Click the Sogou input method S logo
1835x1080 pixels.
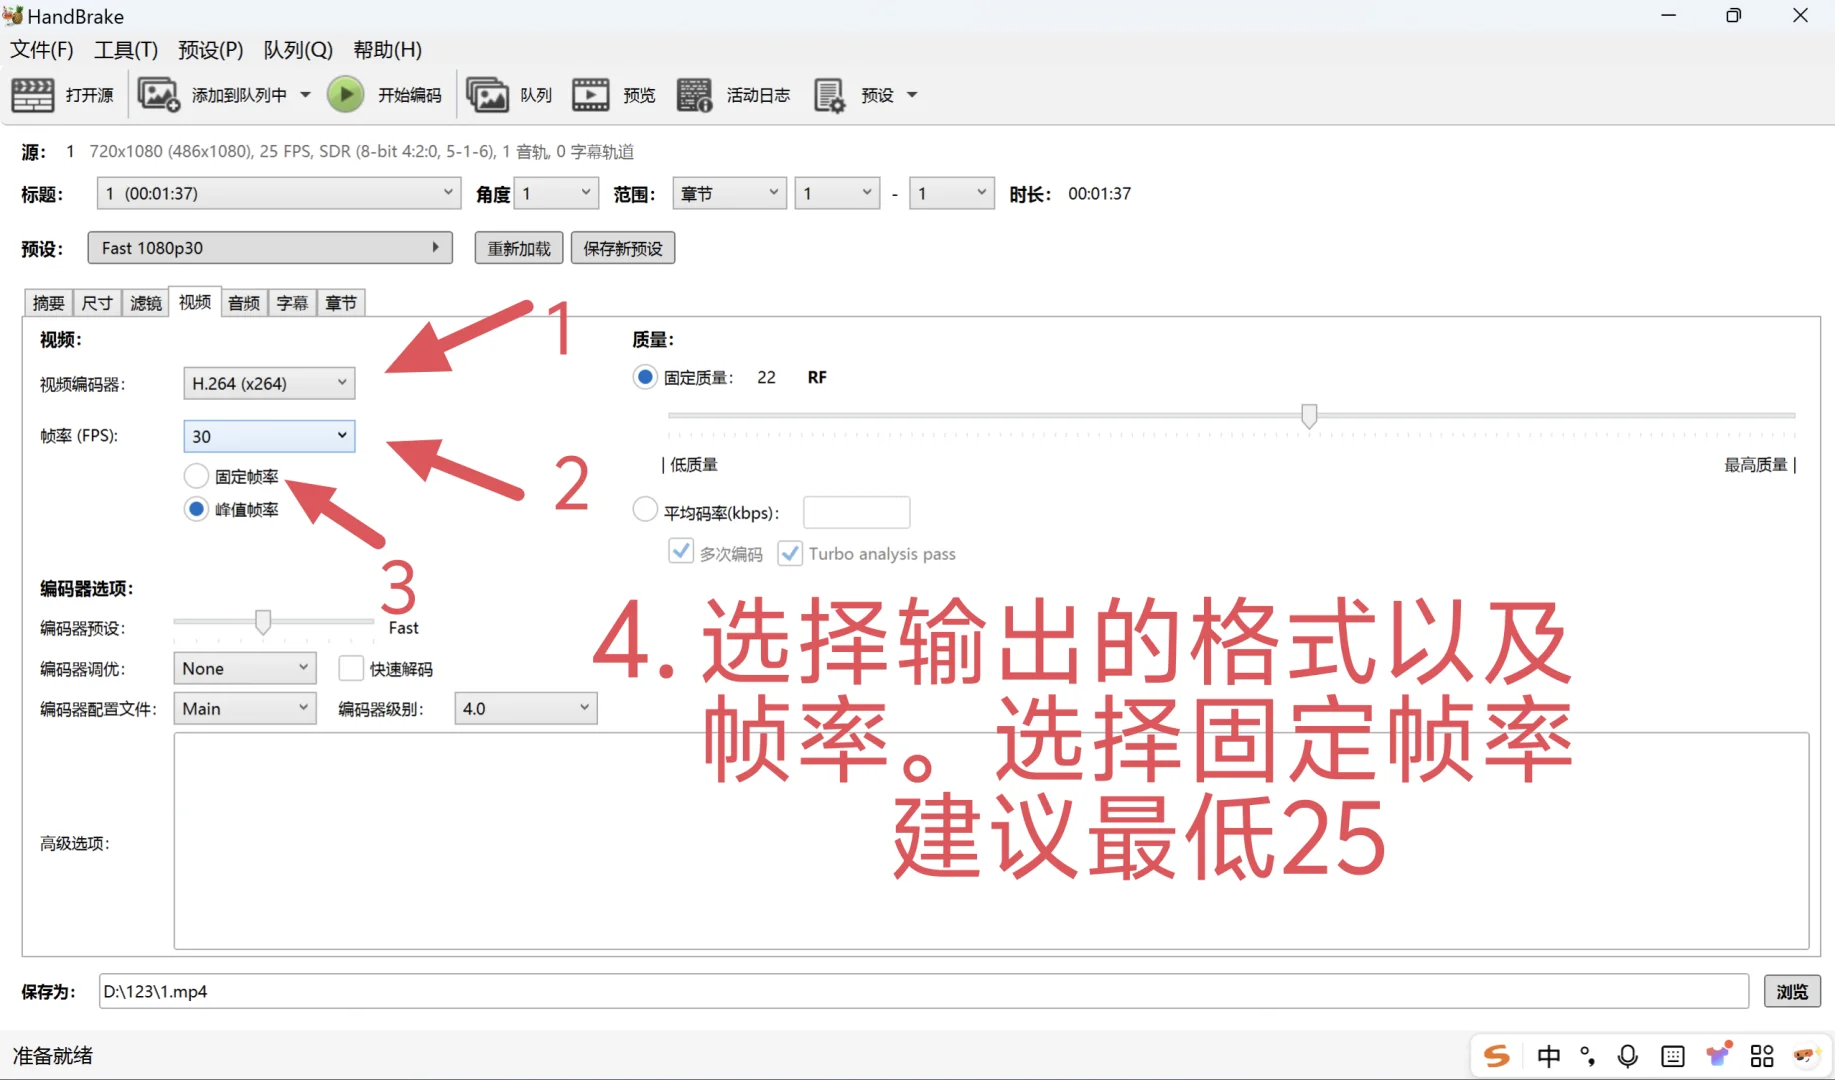[1497, 1055]
